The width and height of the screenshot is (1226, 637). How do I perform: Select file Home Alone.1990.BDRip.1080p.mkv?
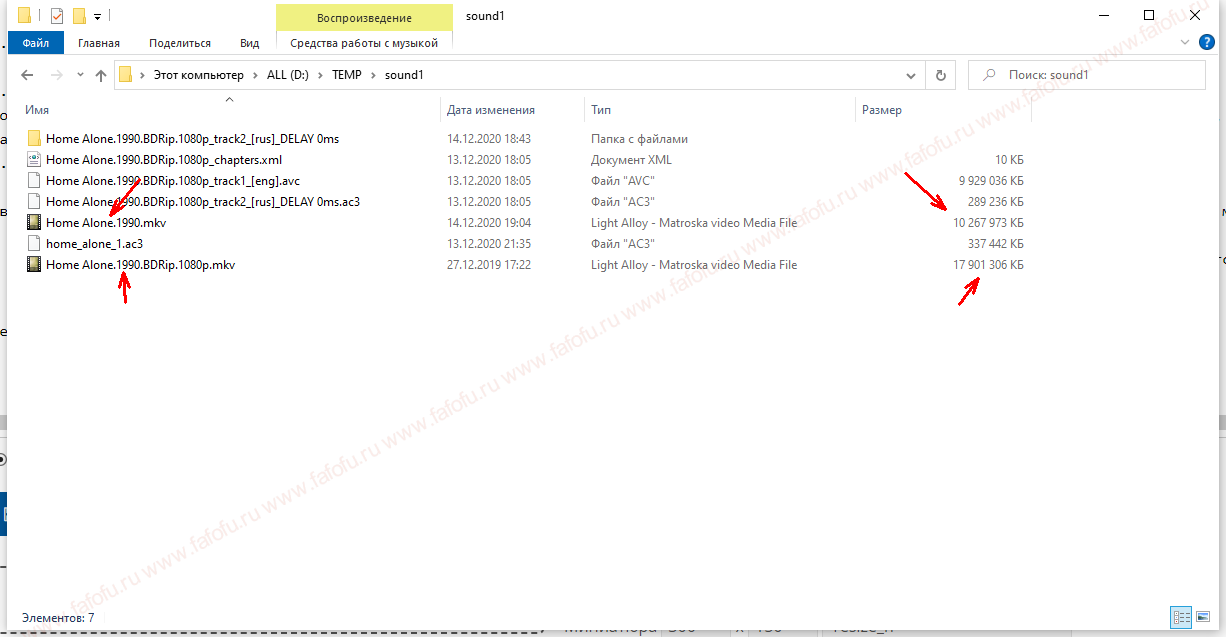pos(140,265)
